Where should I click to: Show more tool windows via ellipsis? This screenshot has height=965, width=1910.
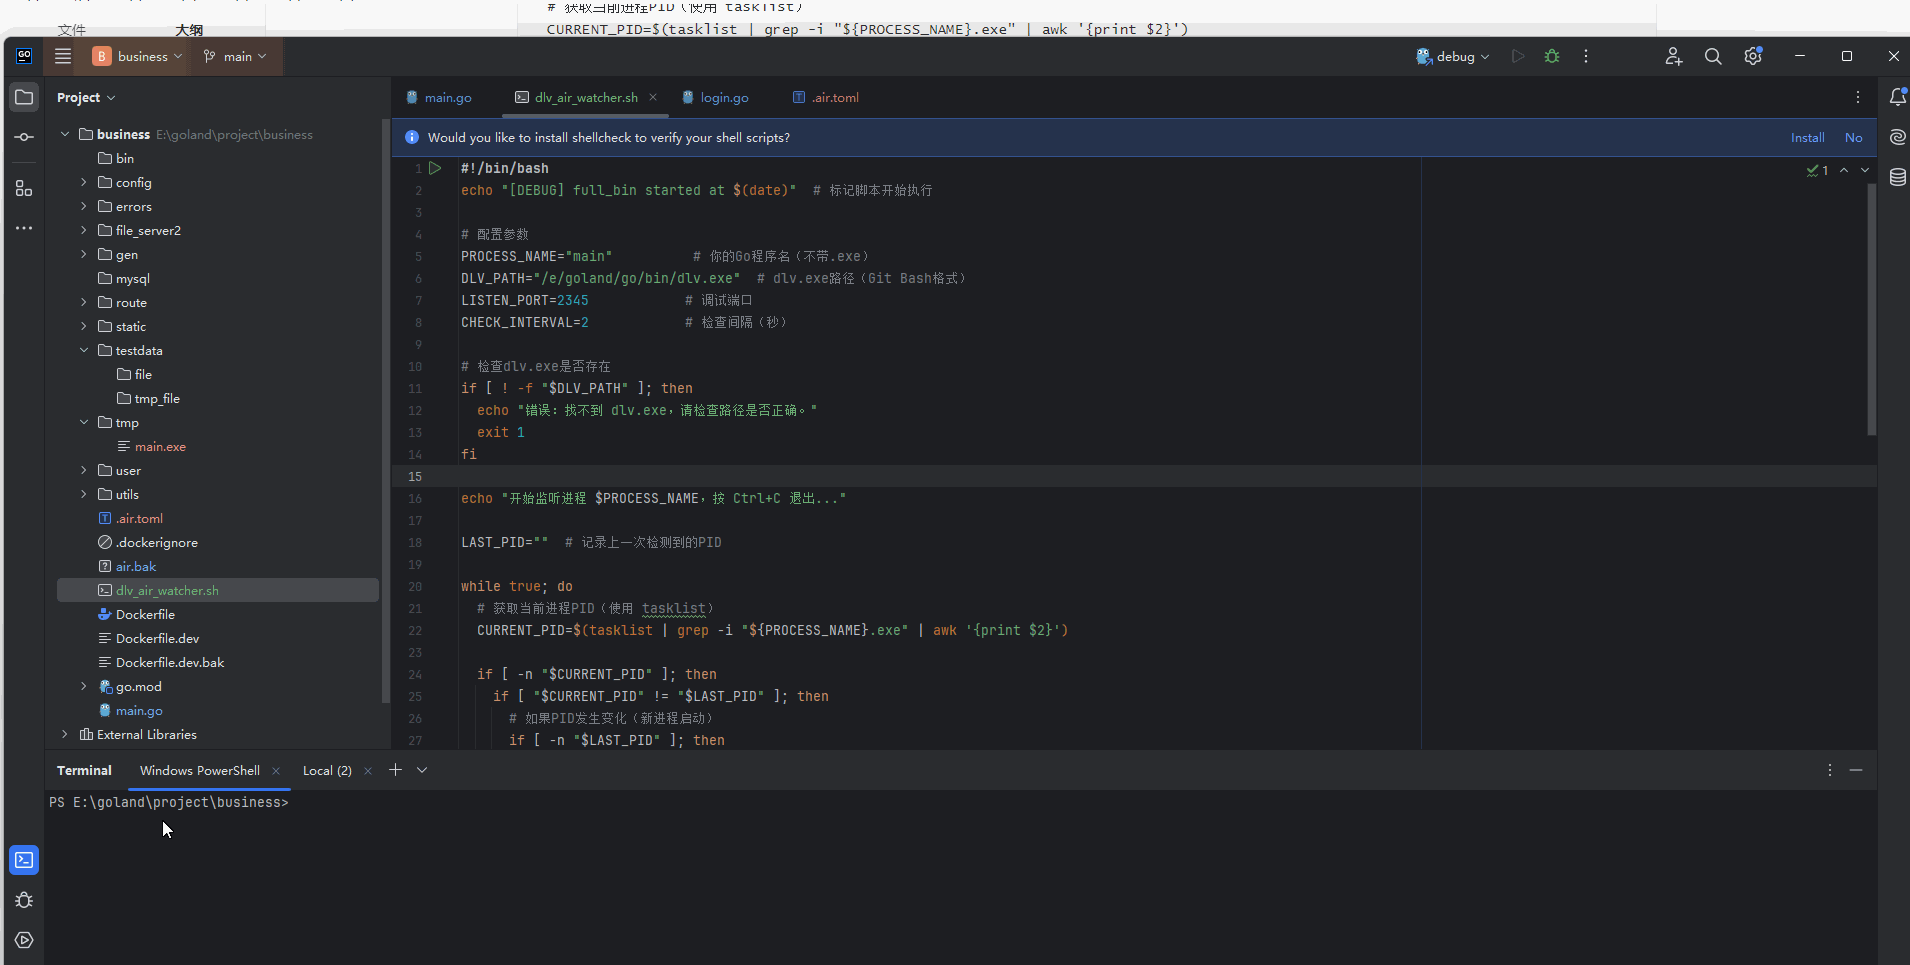click(x=24, y=228)
